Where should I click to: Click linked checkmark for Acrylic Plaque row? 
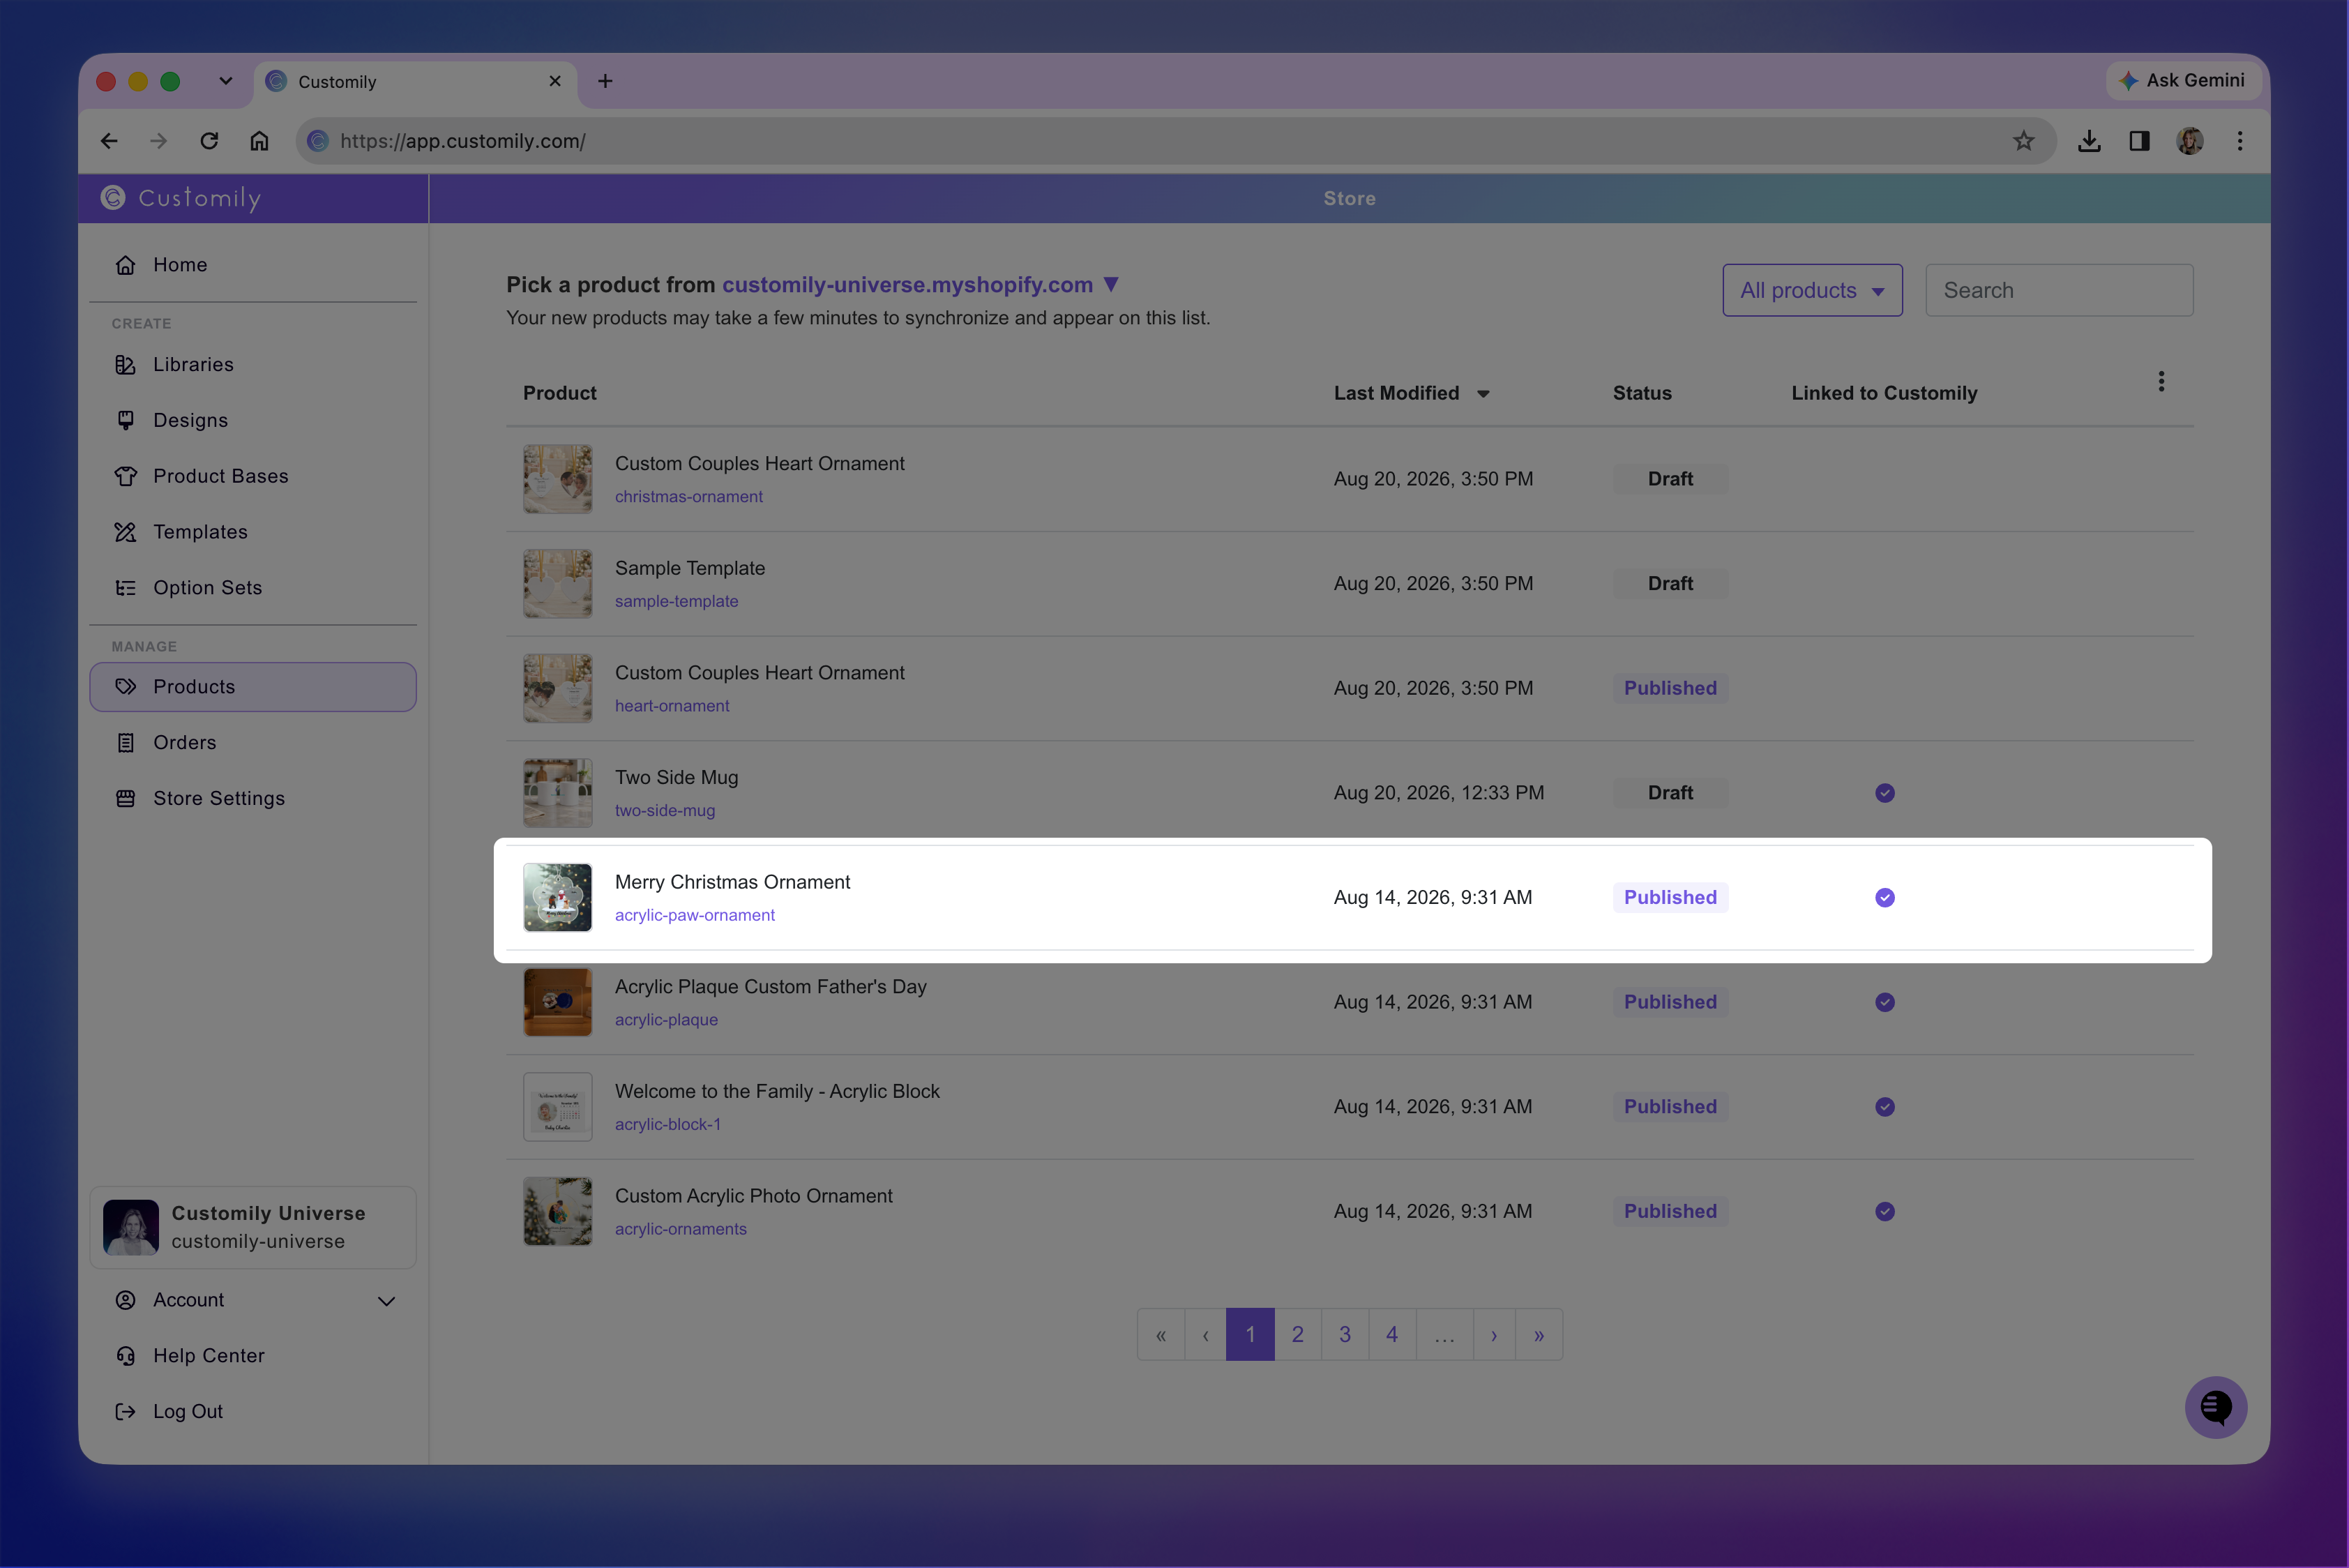[x=1885, y=1002]
